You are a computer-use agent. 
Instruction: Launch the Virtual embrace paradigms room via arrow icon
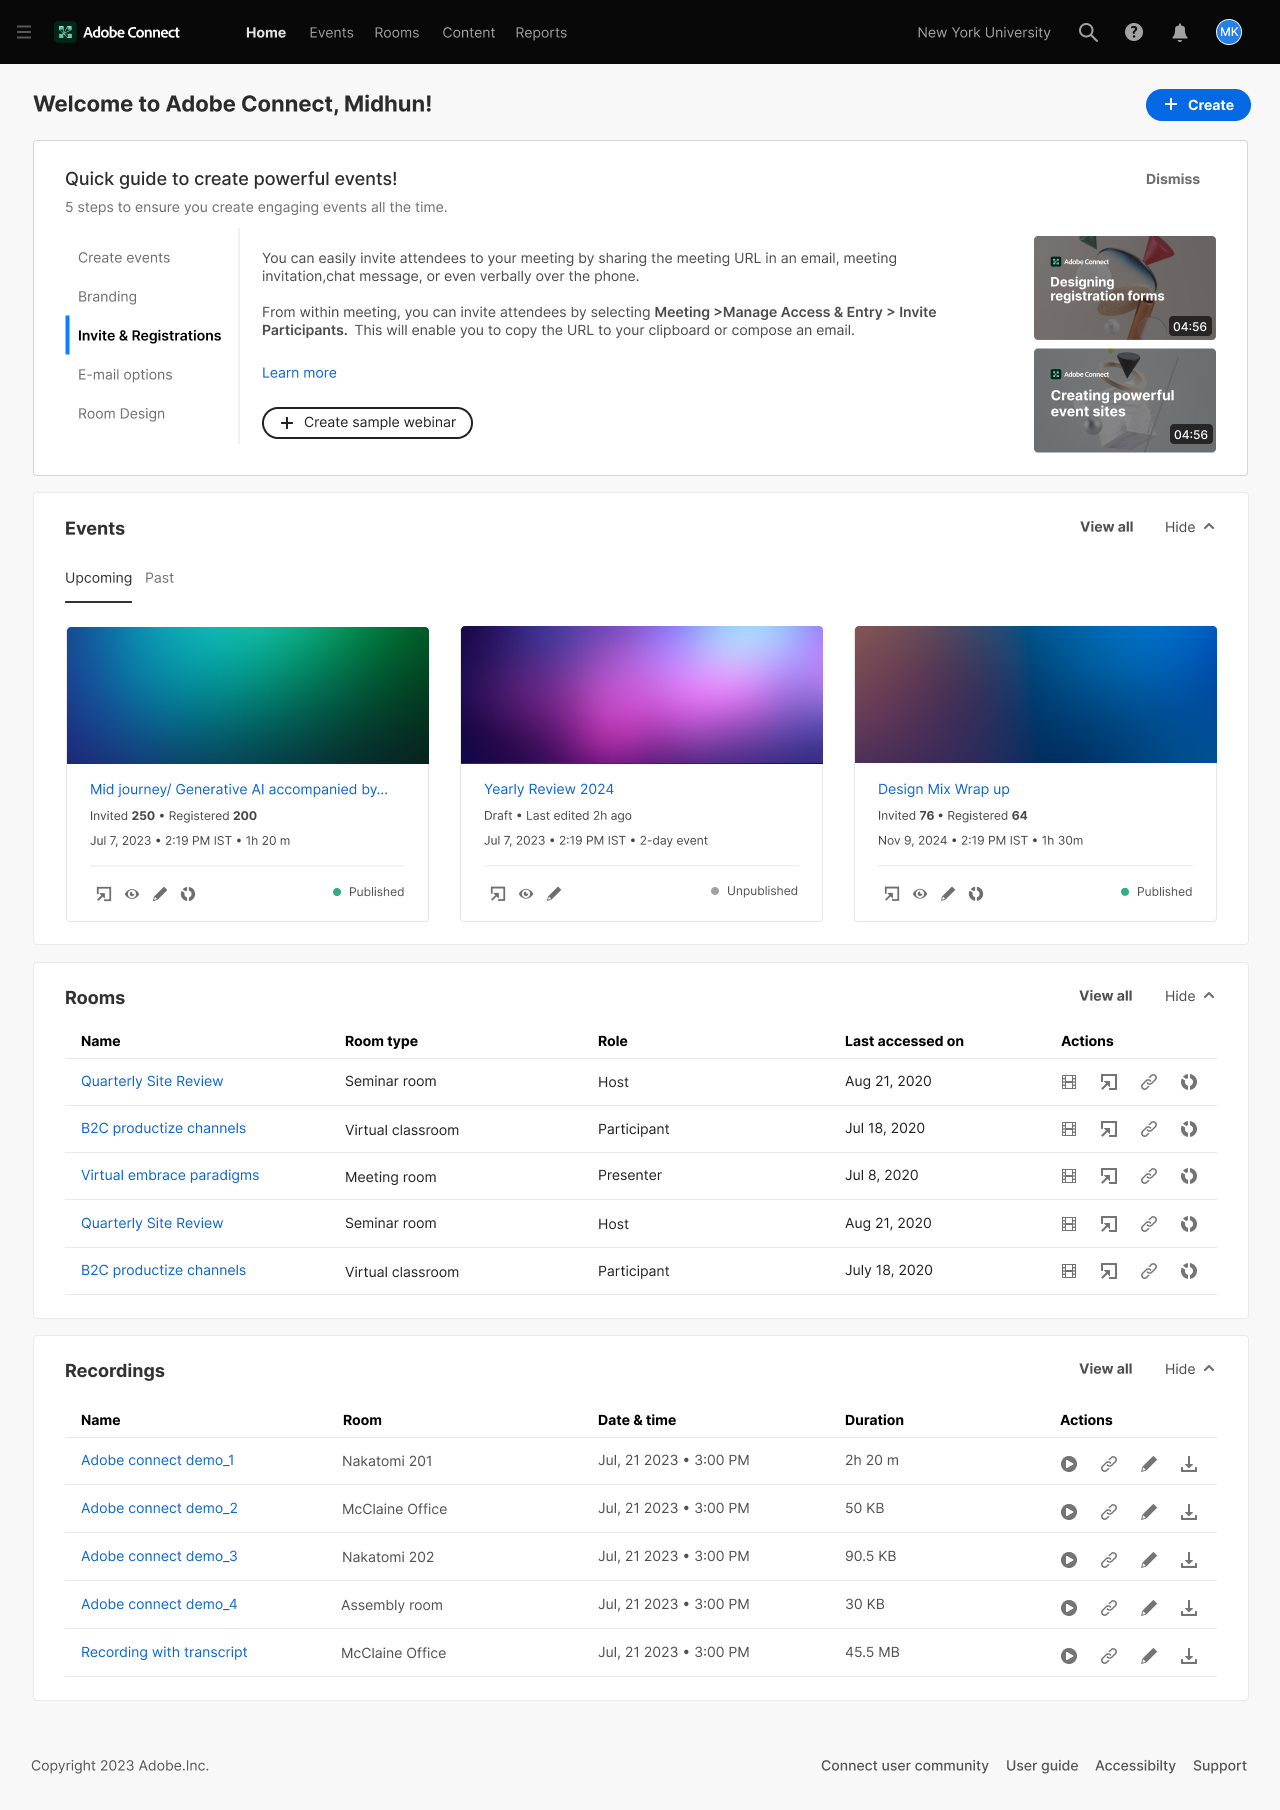tap(1109, 1176)
